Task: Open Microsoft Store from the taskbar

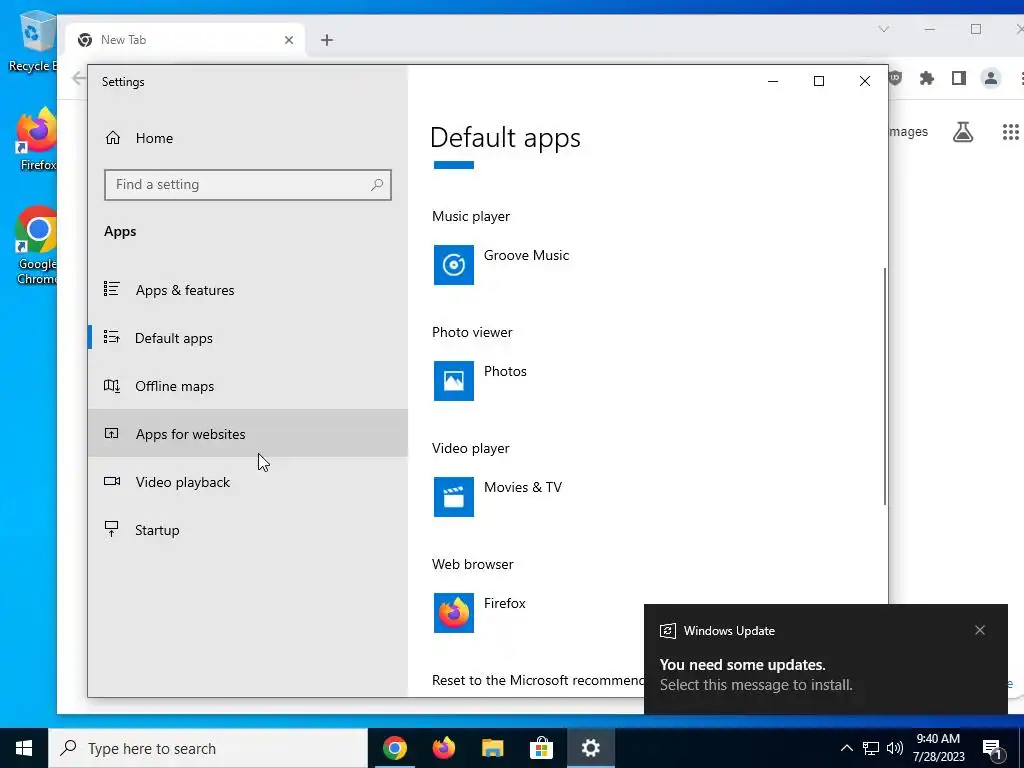Action: click(541, 748)
